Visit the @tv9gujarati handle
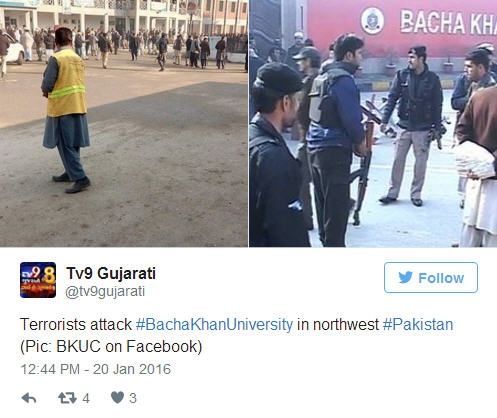The width and height of the screenshot is (497, 418). 105,291
